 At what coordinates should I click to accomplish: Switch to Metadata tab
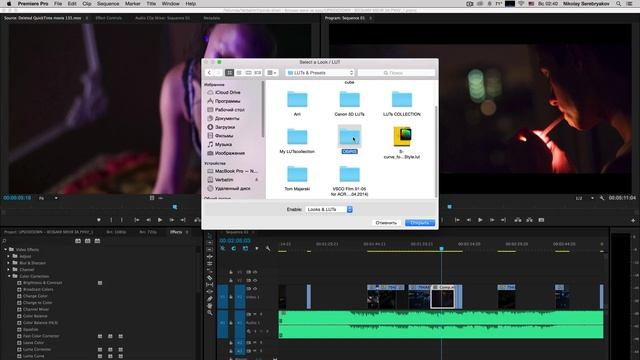click(211, 18)
